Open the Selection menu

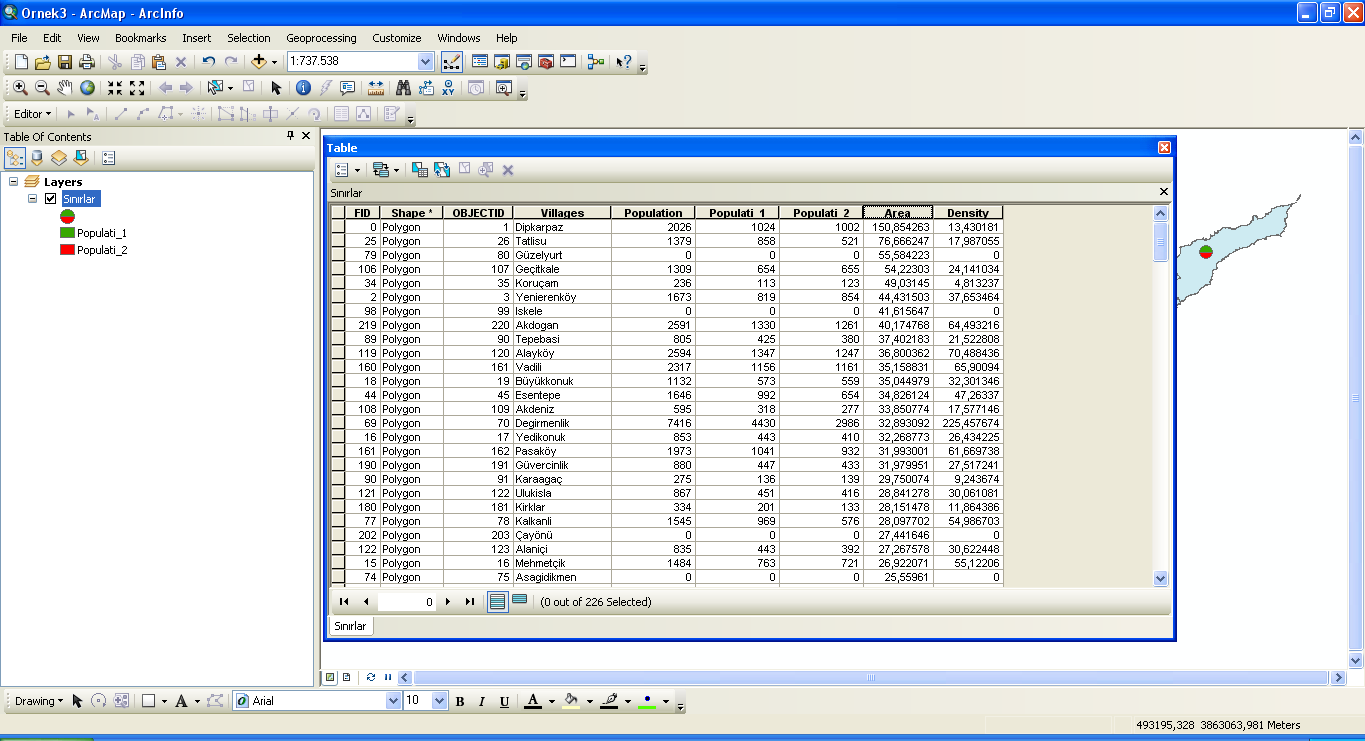[249, 38]
